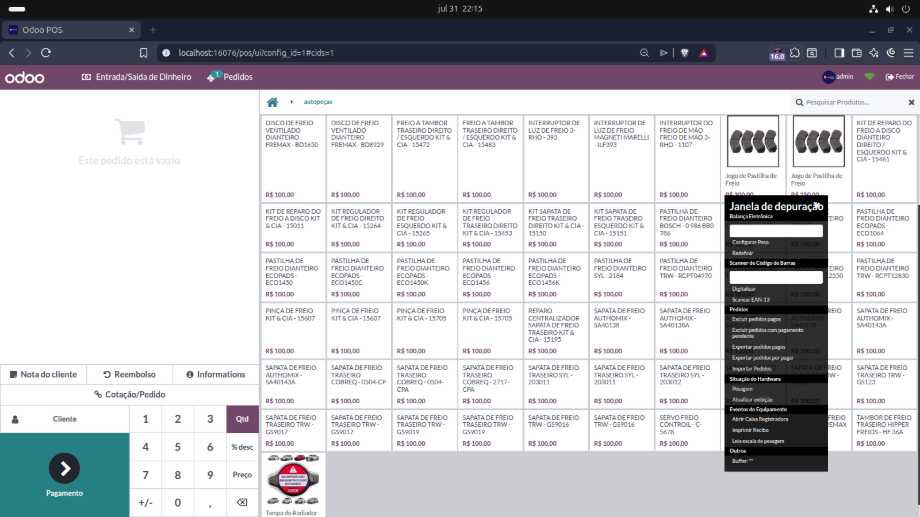
Task: Add PASTILHA DE FREIO DIANTEIRO SYL - 2184
Action: [x=621, y=277]
